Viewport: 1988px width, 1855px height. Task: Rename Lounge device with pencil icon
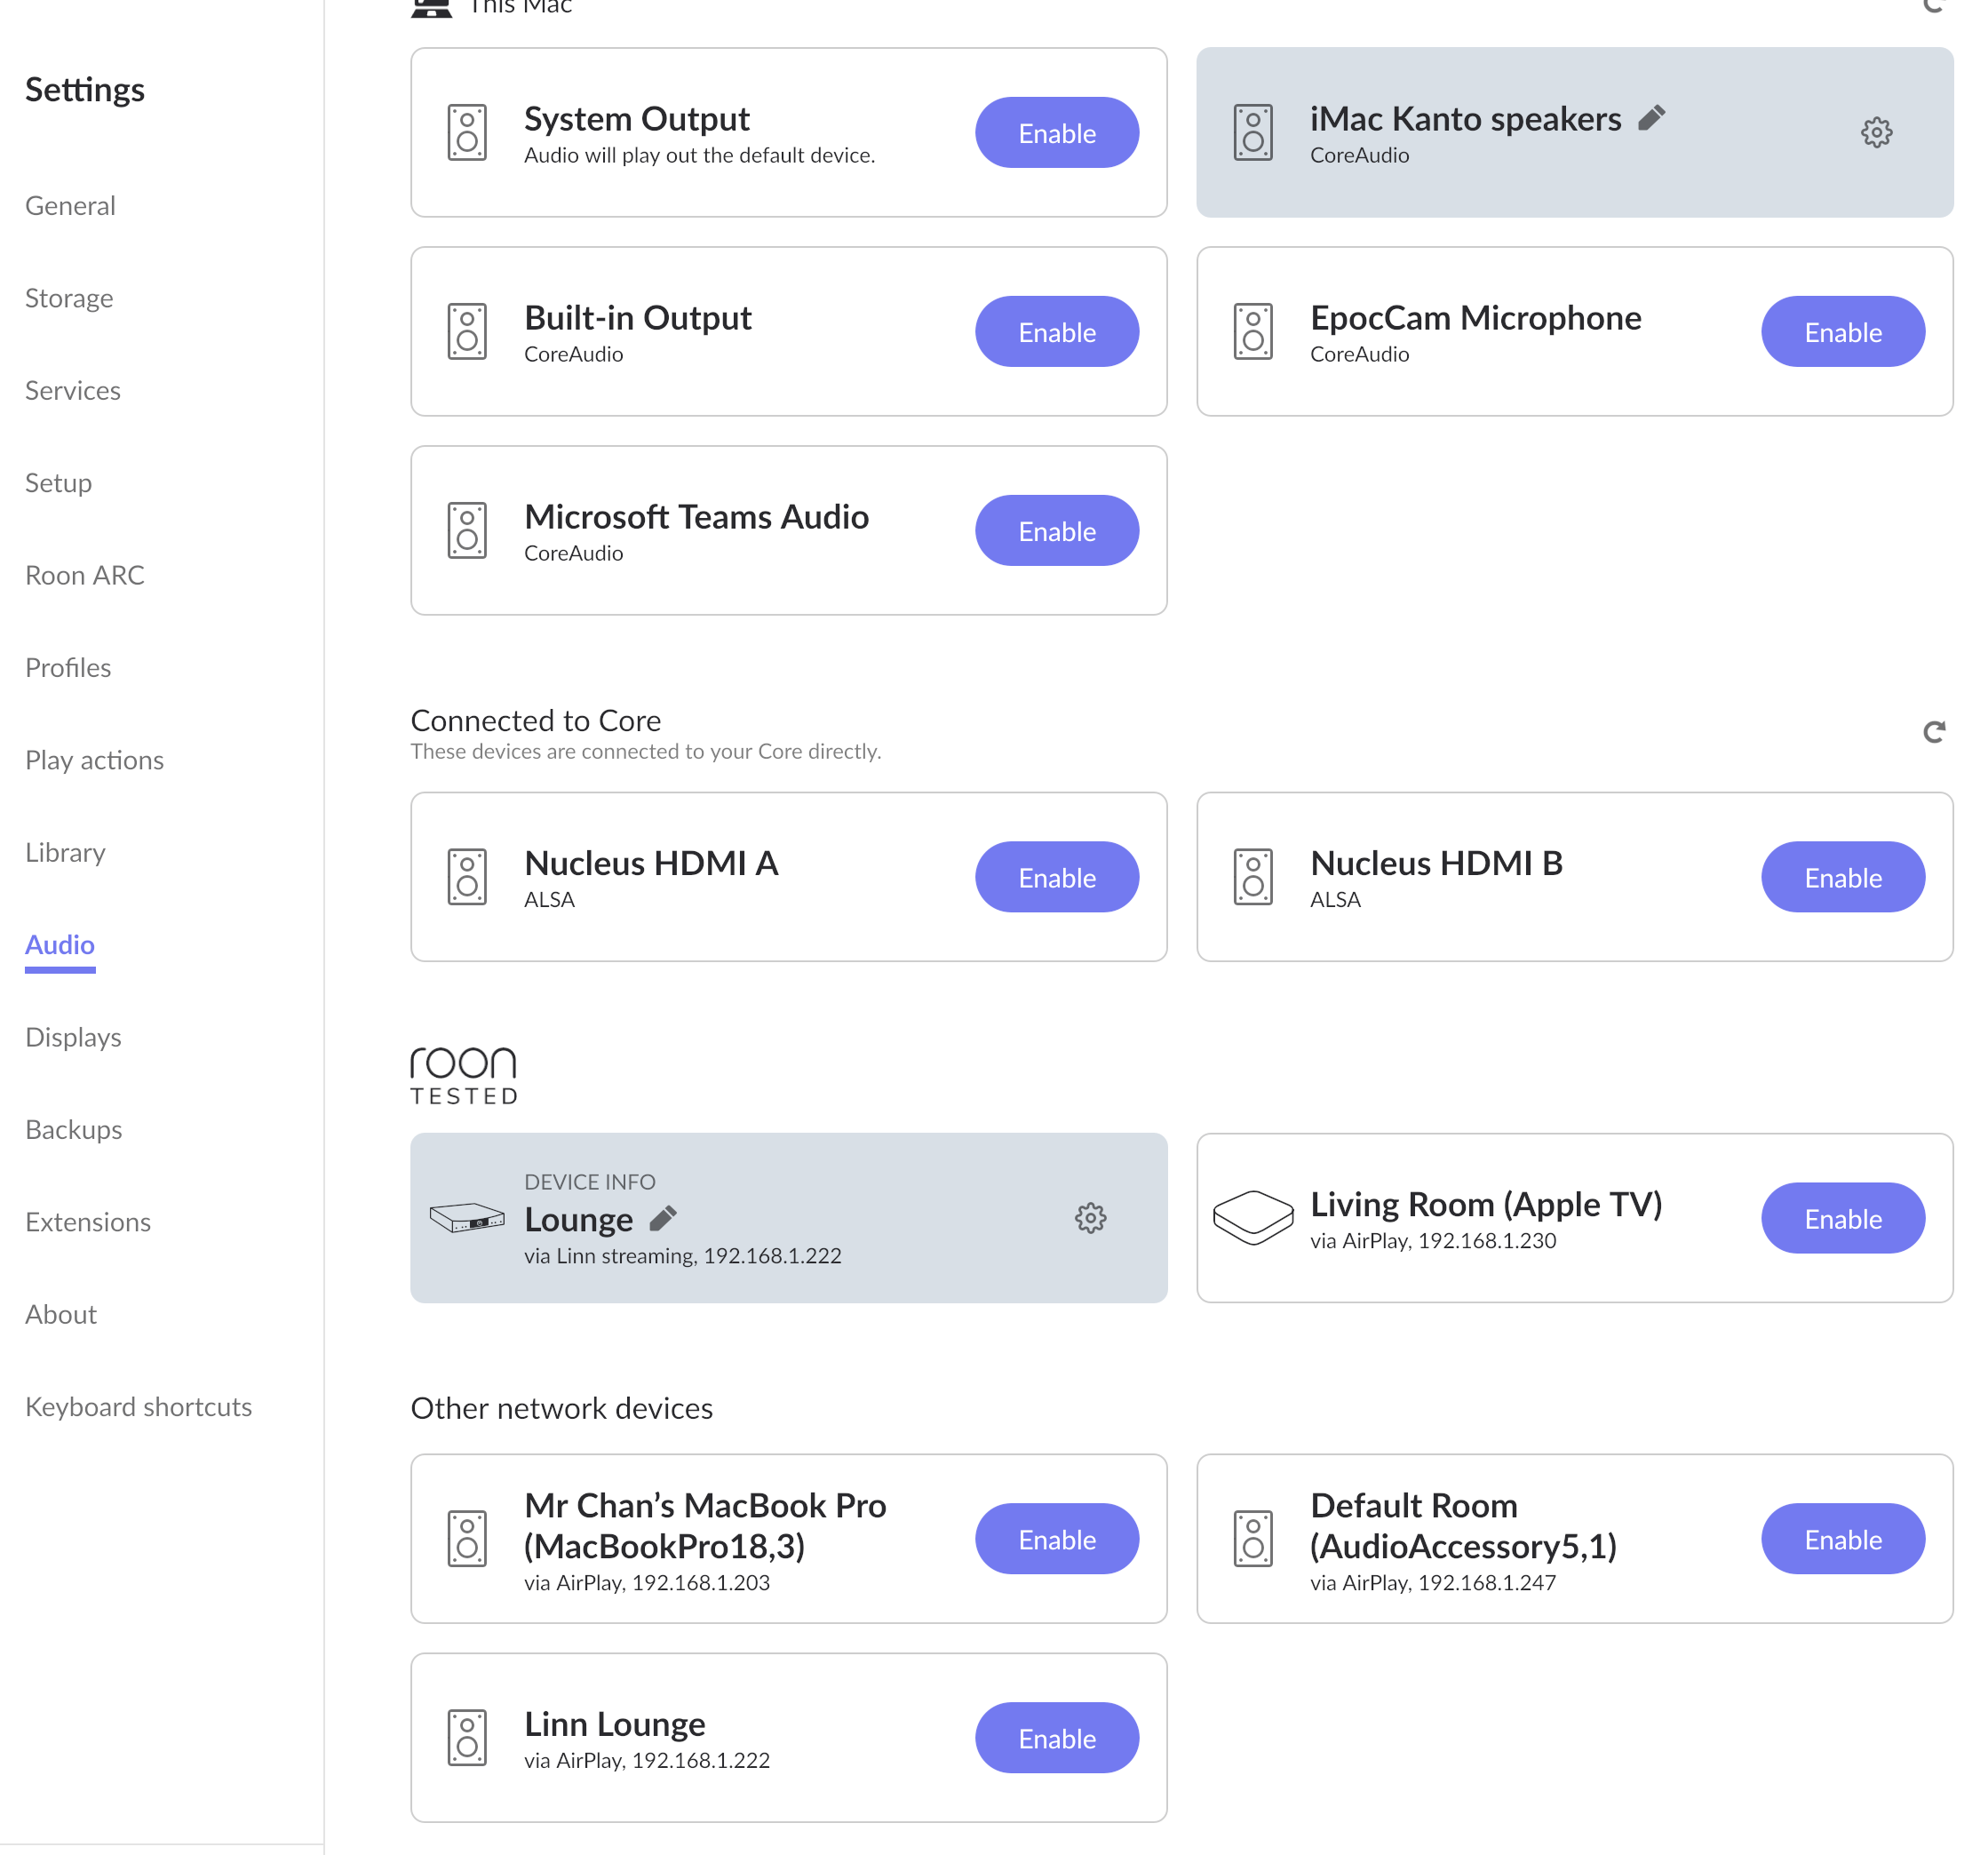663,1218
